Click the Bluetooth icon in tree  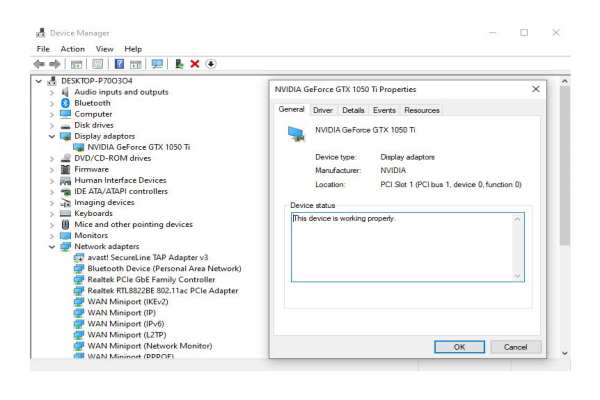[x=65, y=103]
